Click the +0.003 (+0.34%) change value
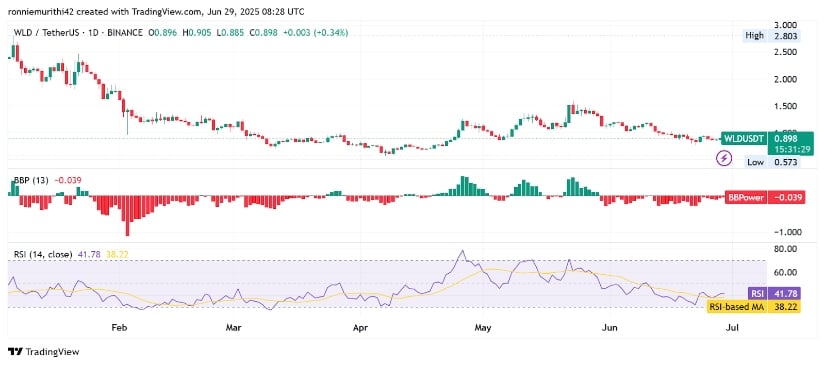This screenshot has width=825, height=365. (316, 33)
